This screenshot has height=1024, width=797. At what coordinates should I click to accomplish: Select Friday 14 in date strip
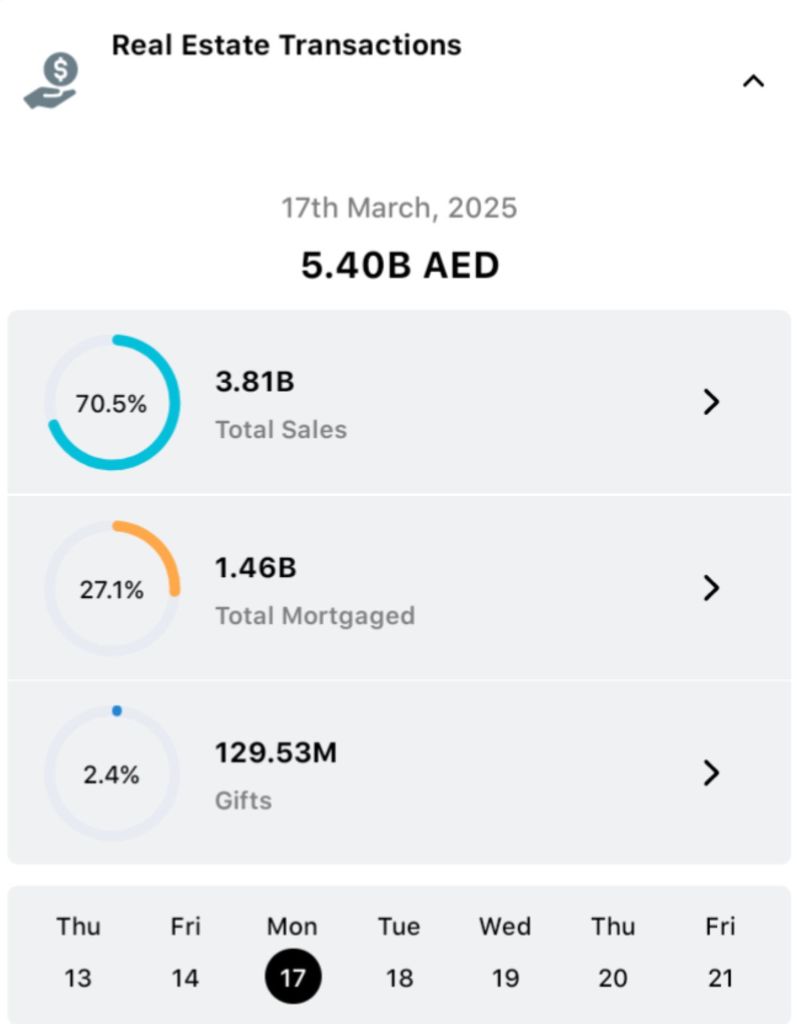tap(185, 952)
